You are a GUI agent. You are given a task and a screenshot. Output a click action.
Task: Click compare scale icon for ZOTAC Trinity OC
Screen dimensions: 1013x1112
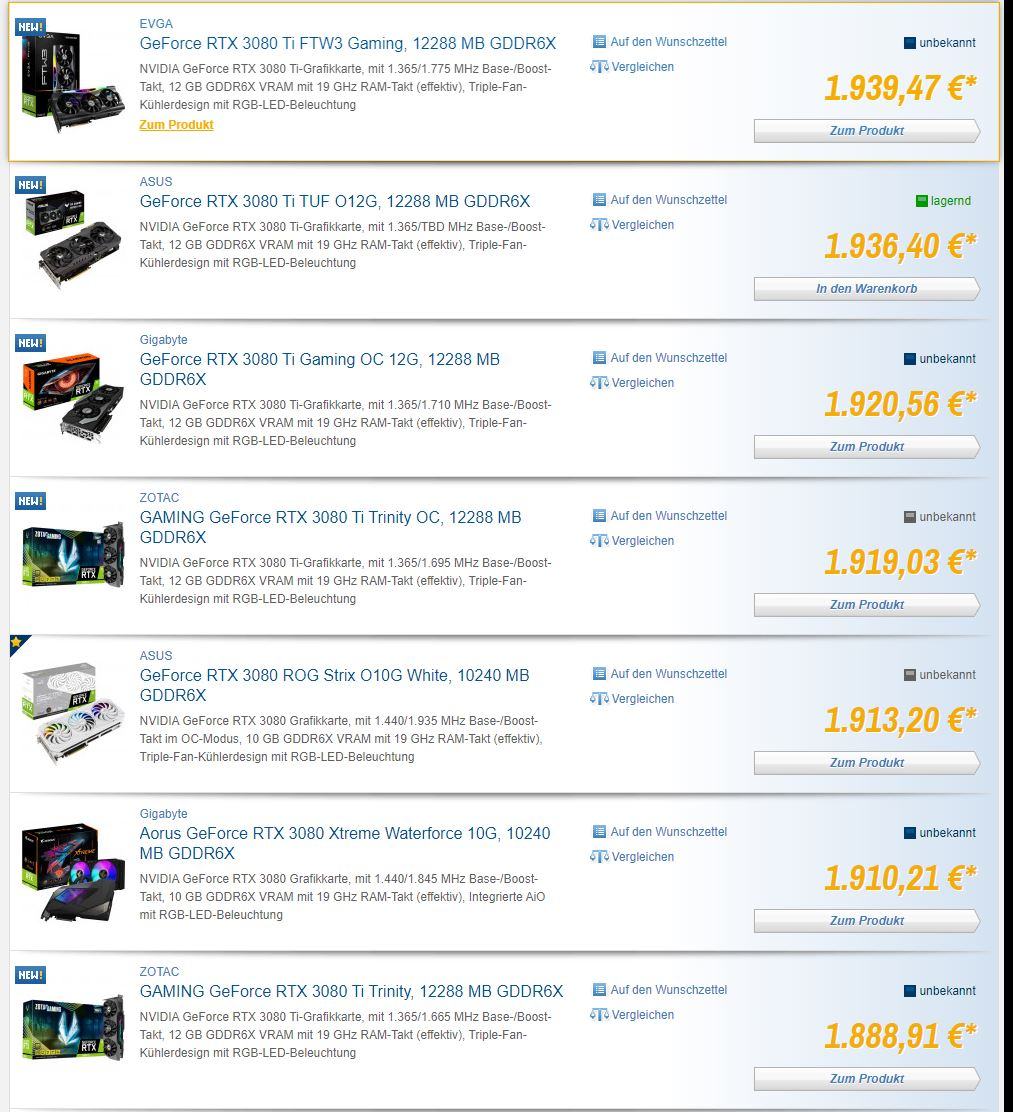tap(599, 541)
